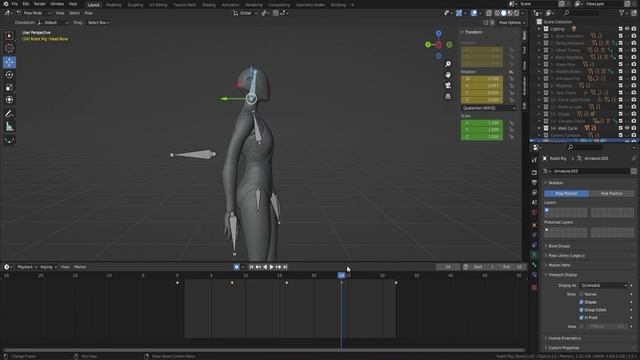Viewport: 640px width, 360px height.
Task: Open the Bone properties tab
Action: click(x=534, y=265)
